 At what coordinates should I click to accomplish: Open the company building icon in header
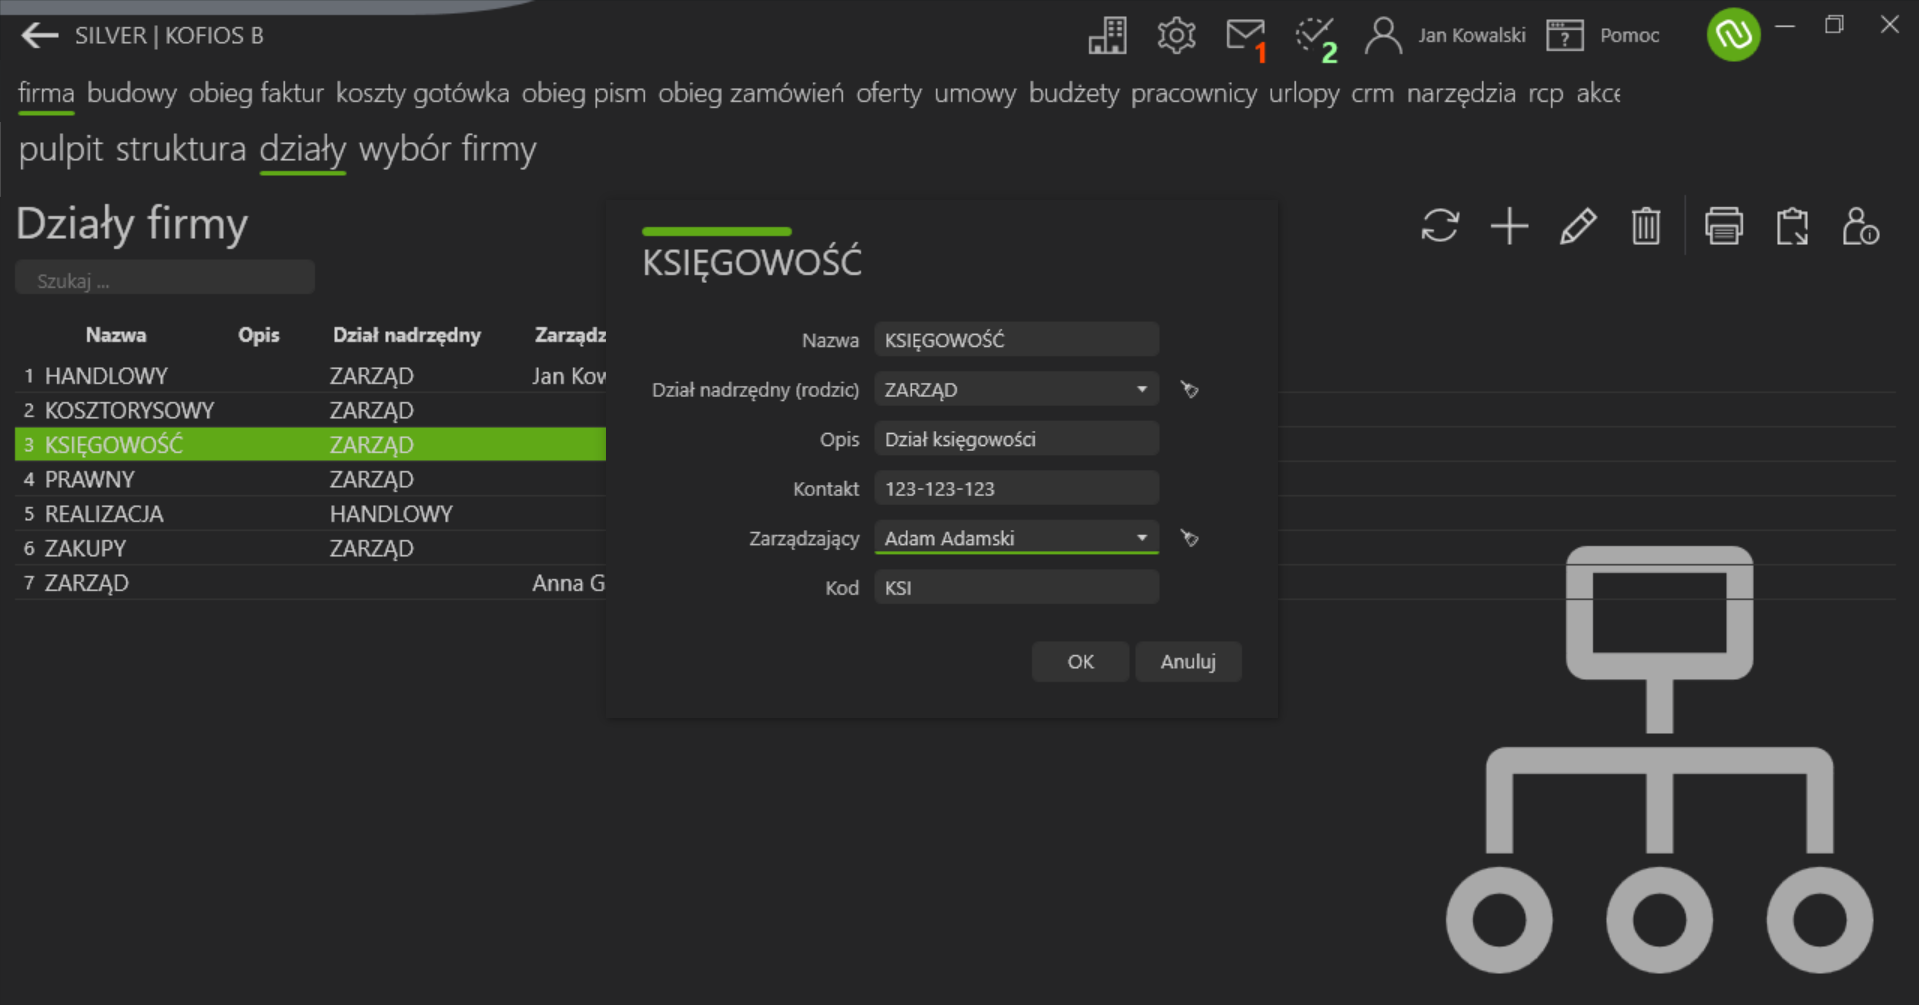[x=1107, y=36]
